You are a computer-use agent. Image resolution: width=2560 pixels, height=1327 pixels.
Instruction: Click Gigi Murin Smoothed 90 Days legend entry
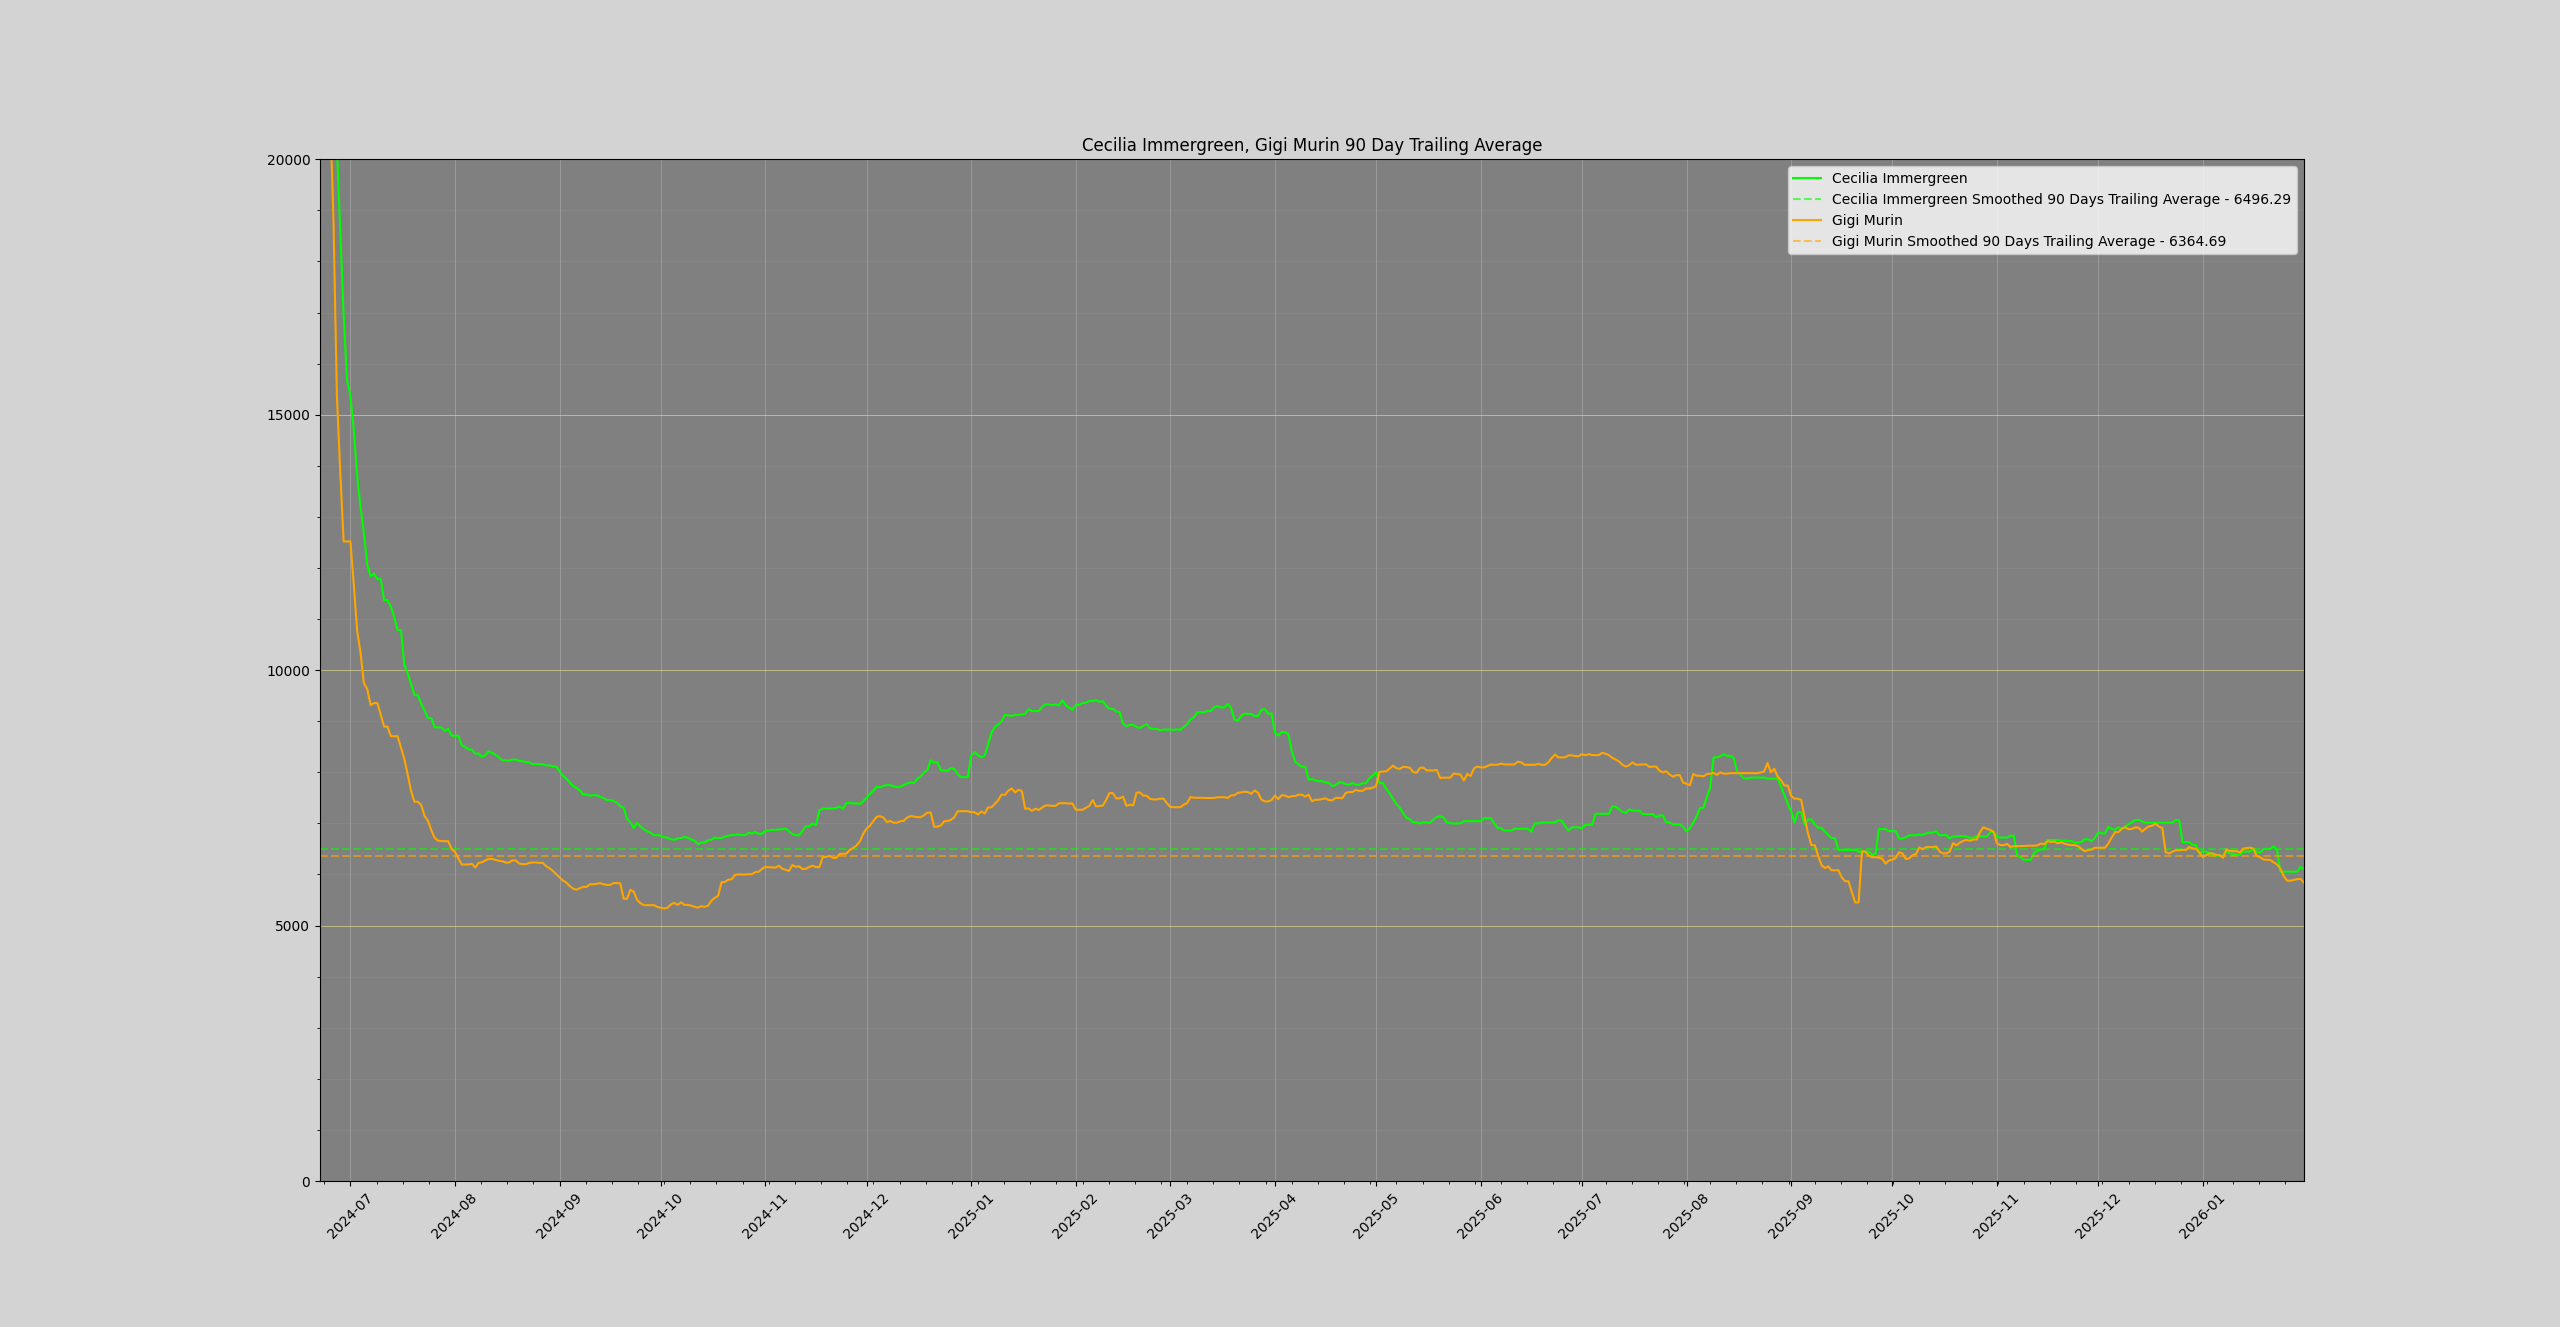pyautogui.click(x=2028, y=242)
